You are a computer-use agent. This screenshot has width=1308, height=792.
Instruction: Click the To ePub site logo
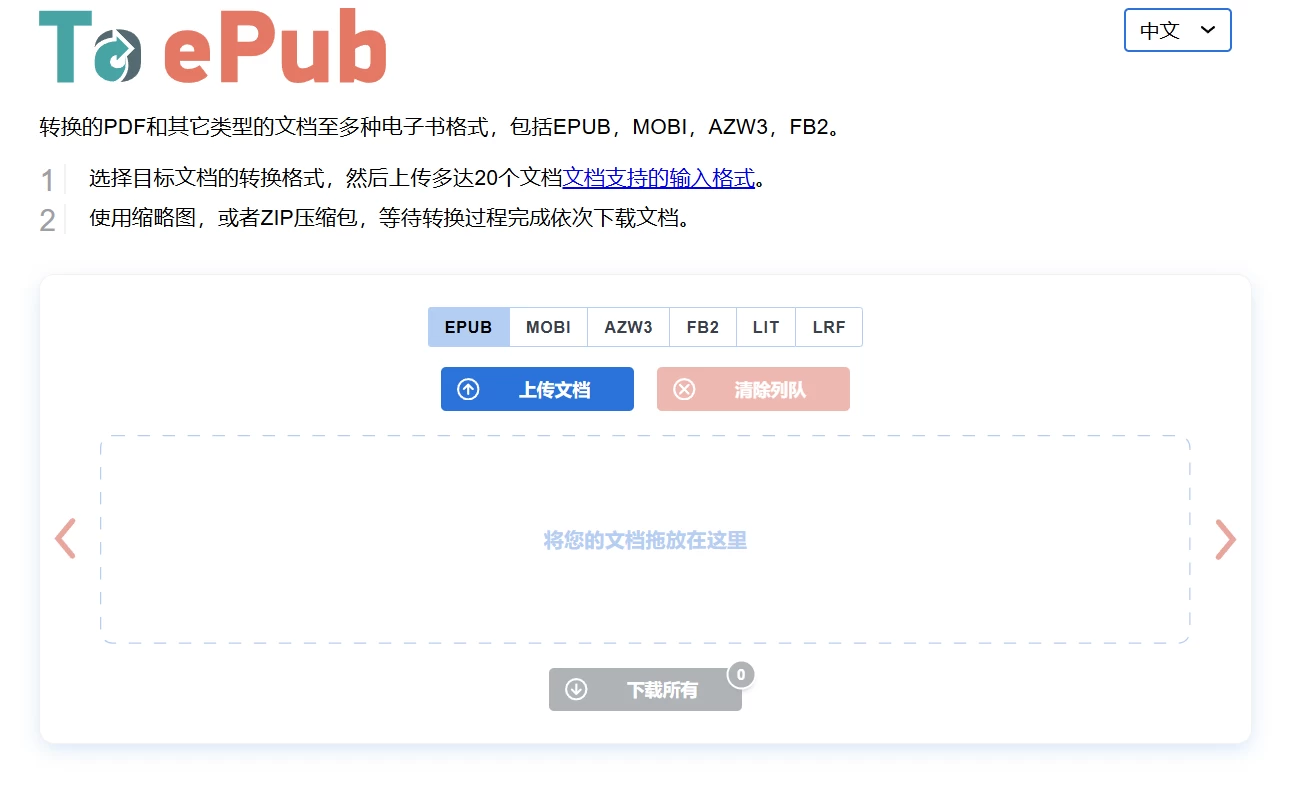pos(210,44)
